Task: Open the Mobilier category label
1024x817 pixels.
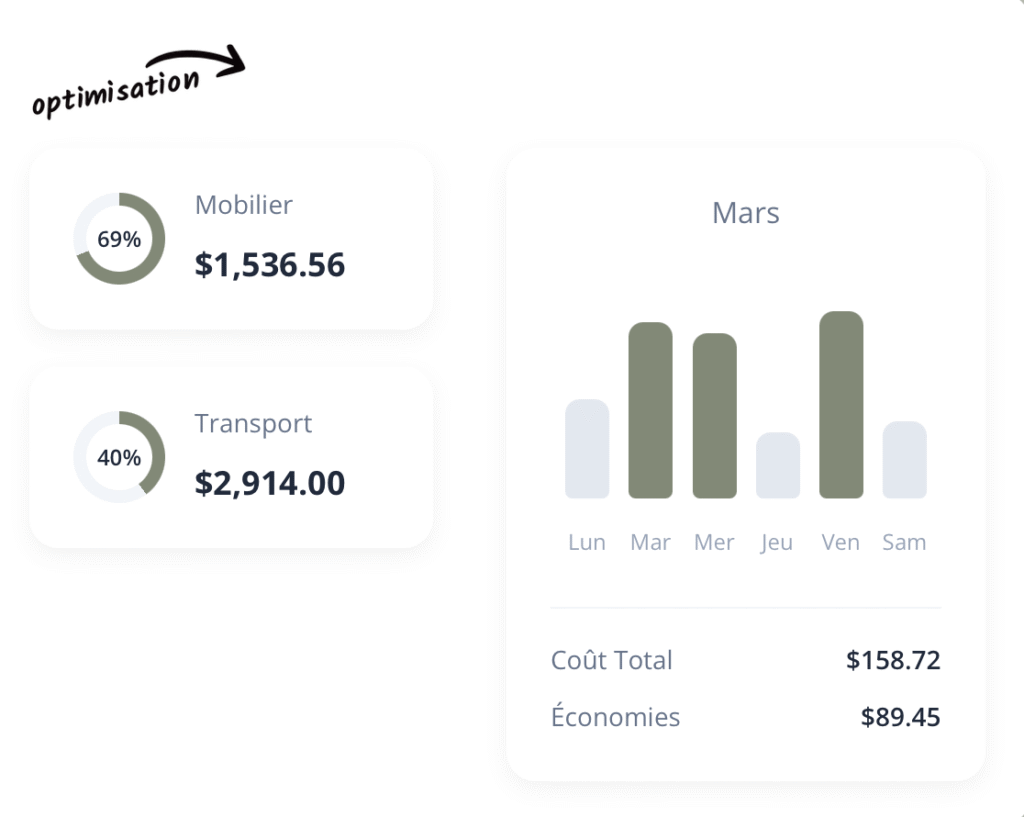Action: pyautogui.click(x=244, y=205)
